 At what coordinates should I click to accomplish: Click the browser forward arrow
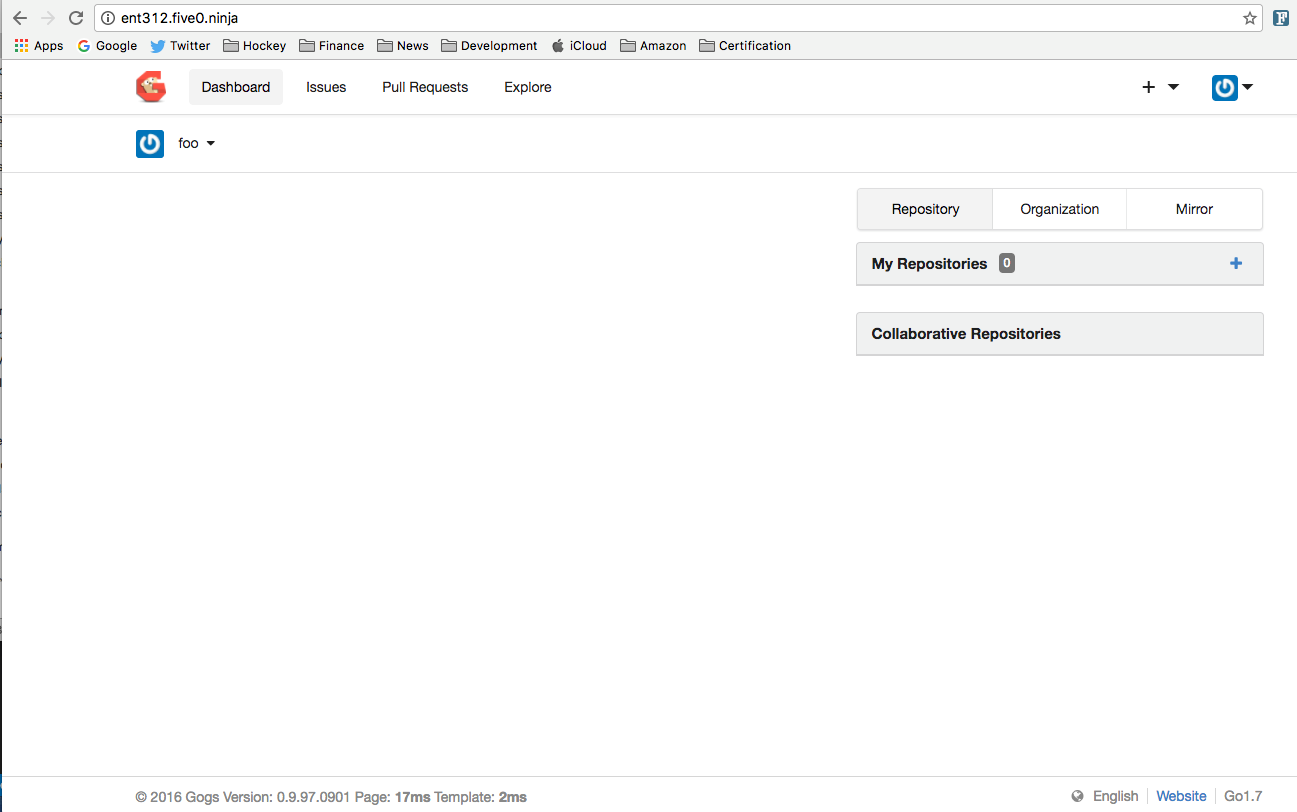47,18
